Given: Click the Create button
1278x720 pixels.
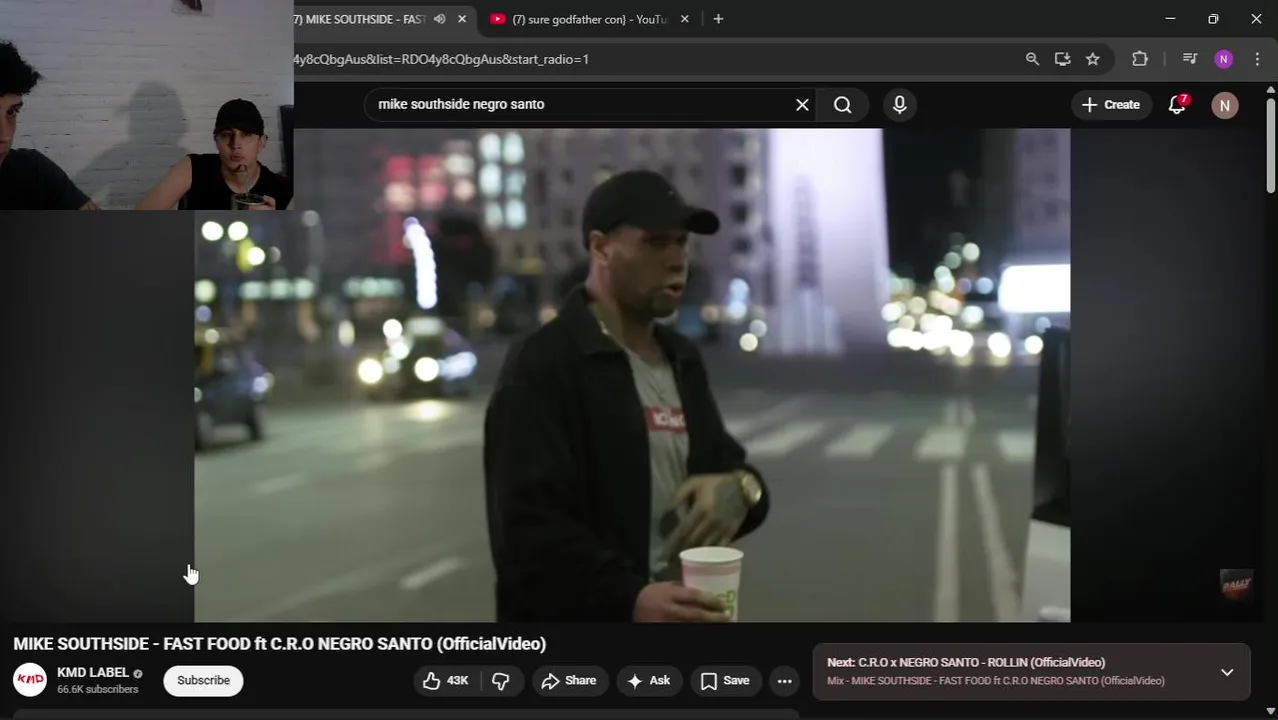Looking at the screenshot, I should pyautogui.click(x=1111, y=104).
